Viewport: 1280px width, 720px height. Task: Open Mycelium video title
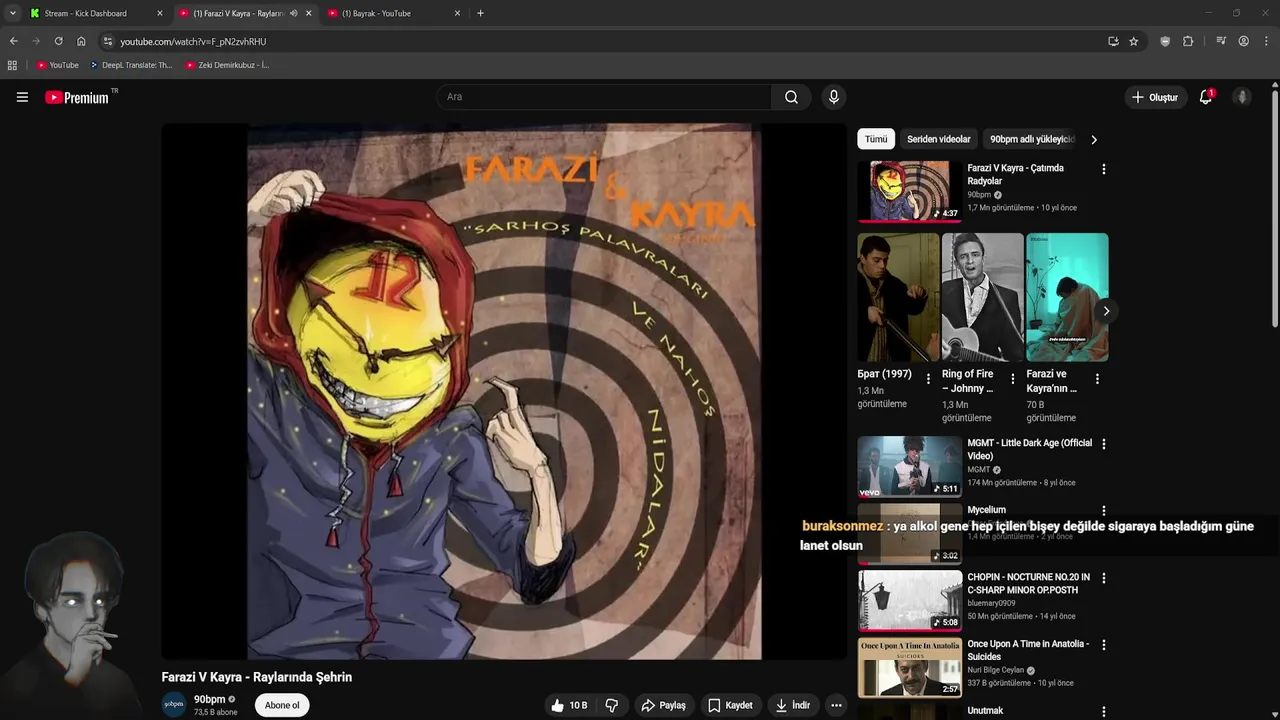click(986, 510)
